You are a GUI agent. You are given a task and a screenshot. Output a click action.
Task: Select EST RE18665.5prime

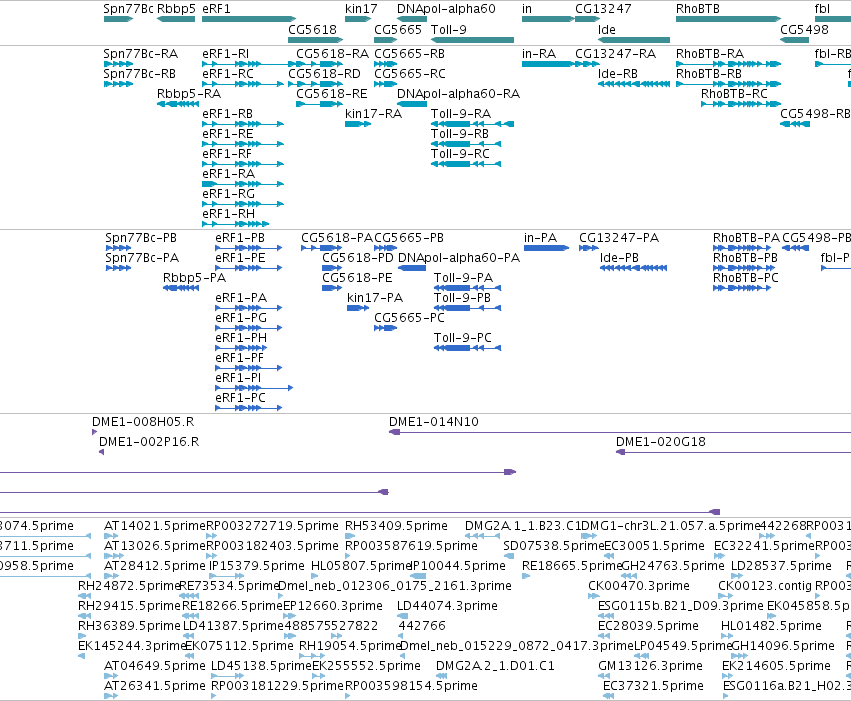(571, 566)
